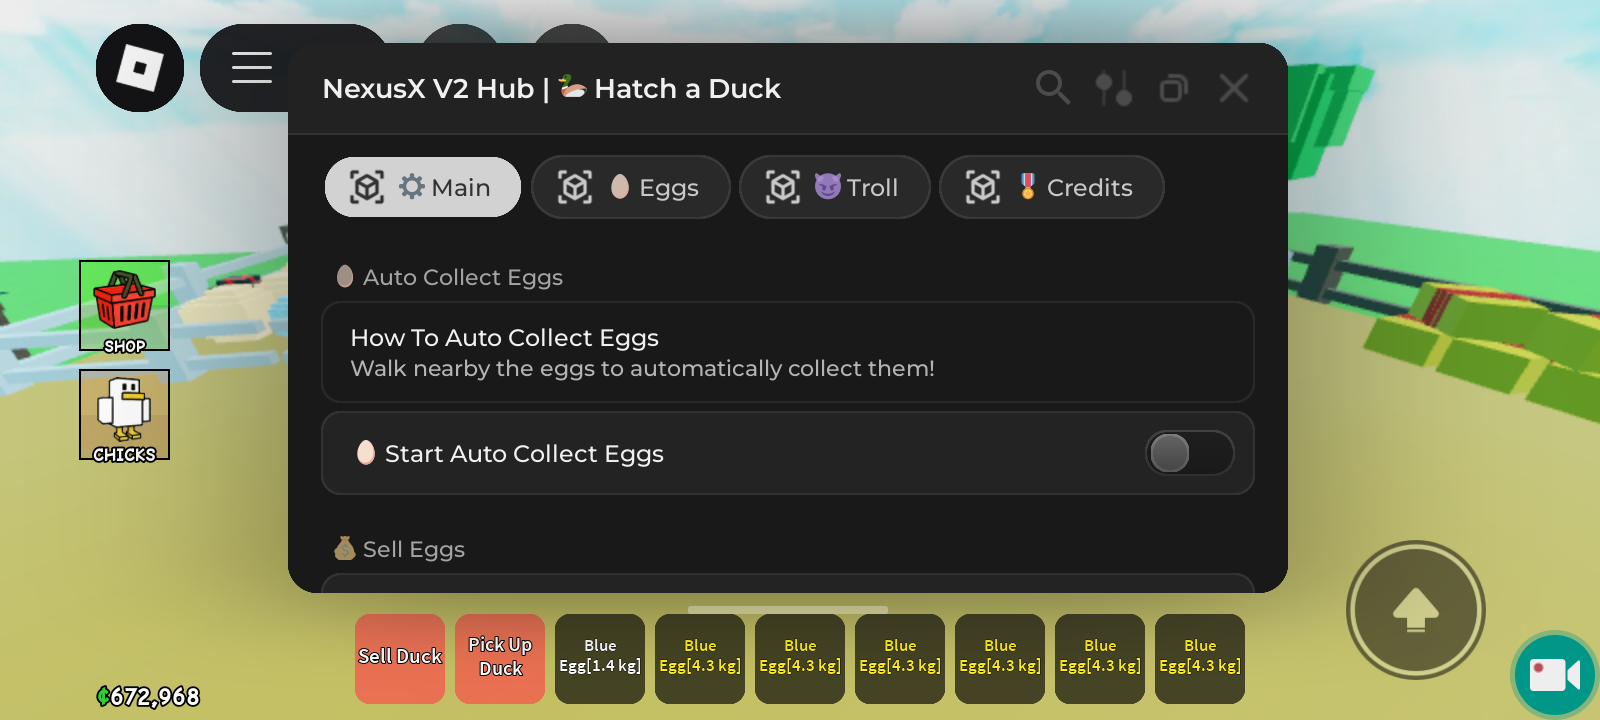Image resolution: width=1600 pixels, height=720 pixels.
Task: Click the search icon in NexusX hub
Action: point(1052,88)
